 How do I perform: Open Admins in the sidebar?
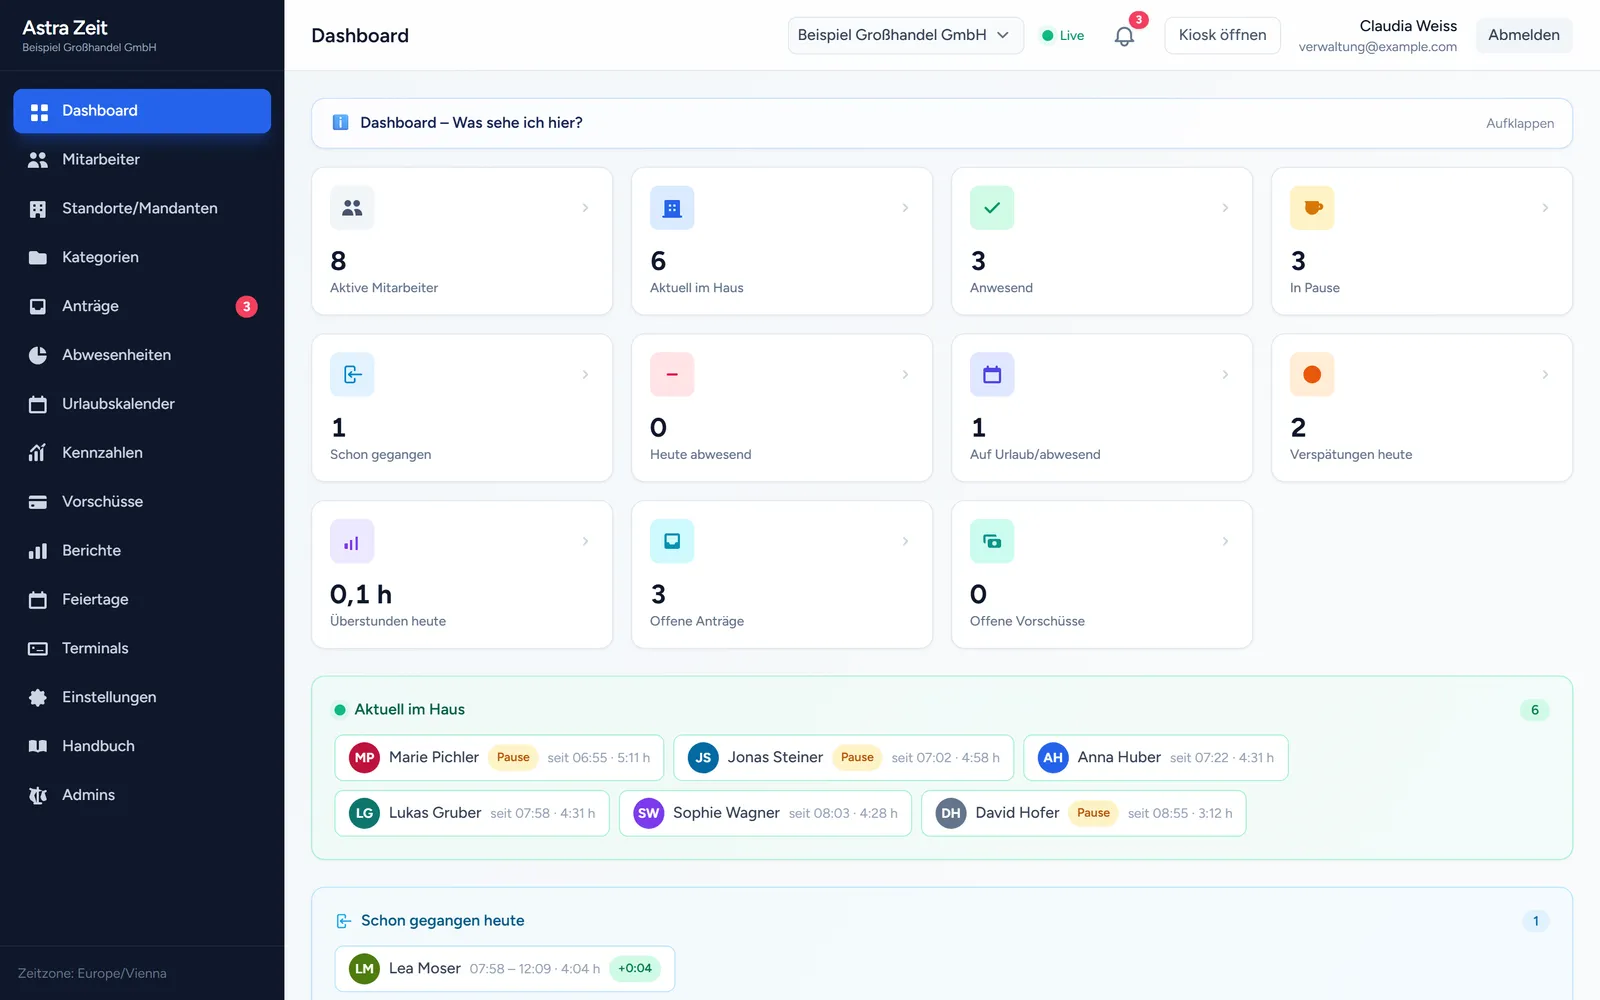pyautogui.click(x=142, y=796)
